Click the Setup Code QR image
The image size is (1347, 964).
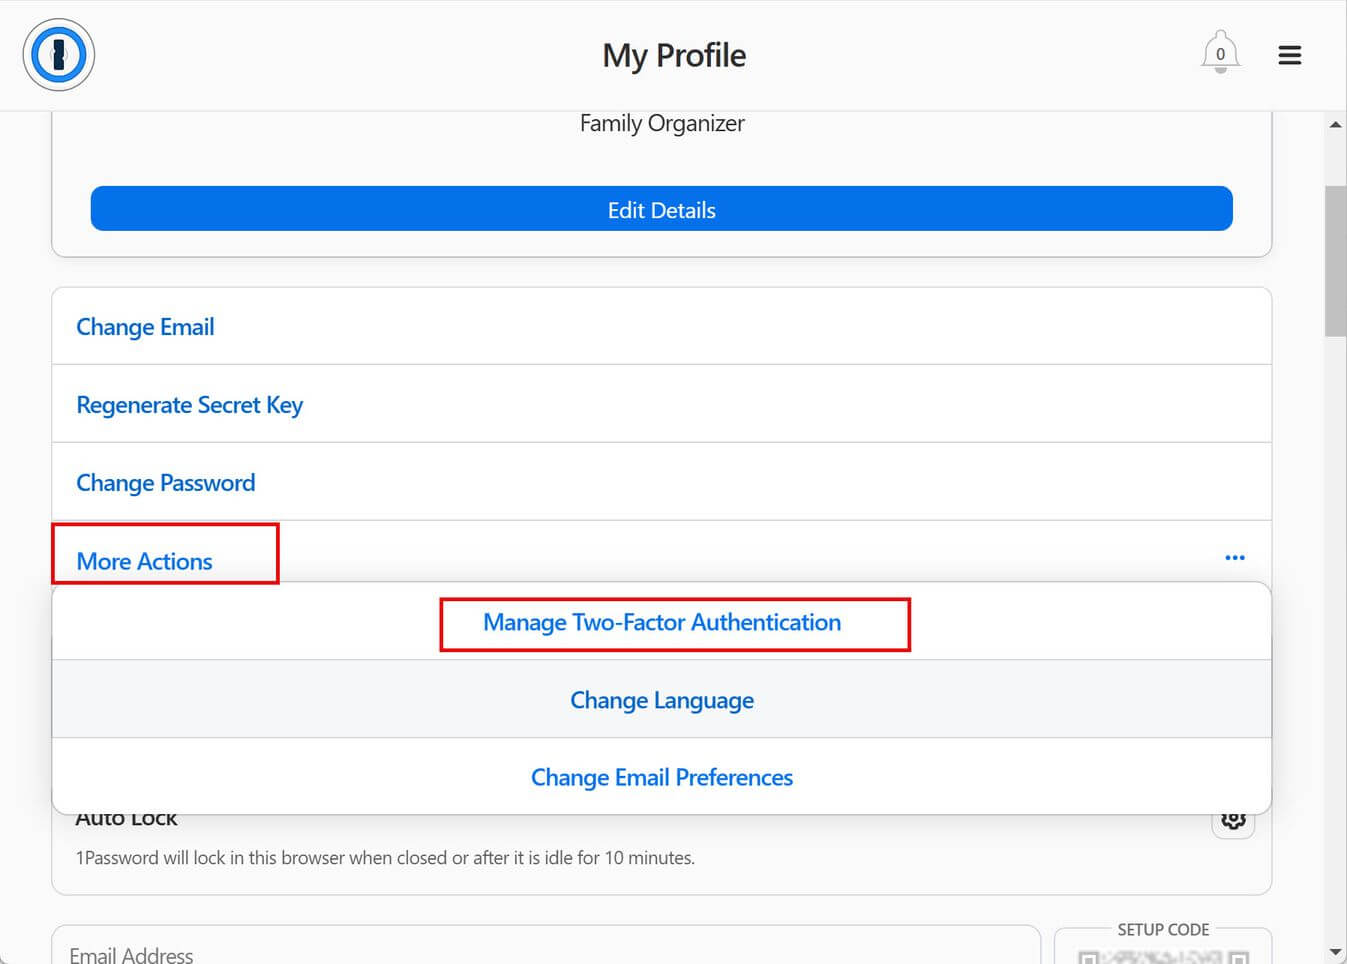click(1164, 956)
